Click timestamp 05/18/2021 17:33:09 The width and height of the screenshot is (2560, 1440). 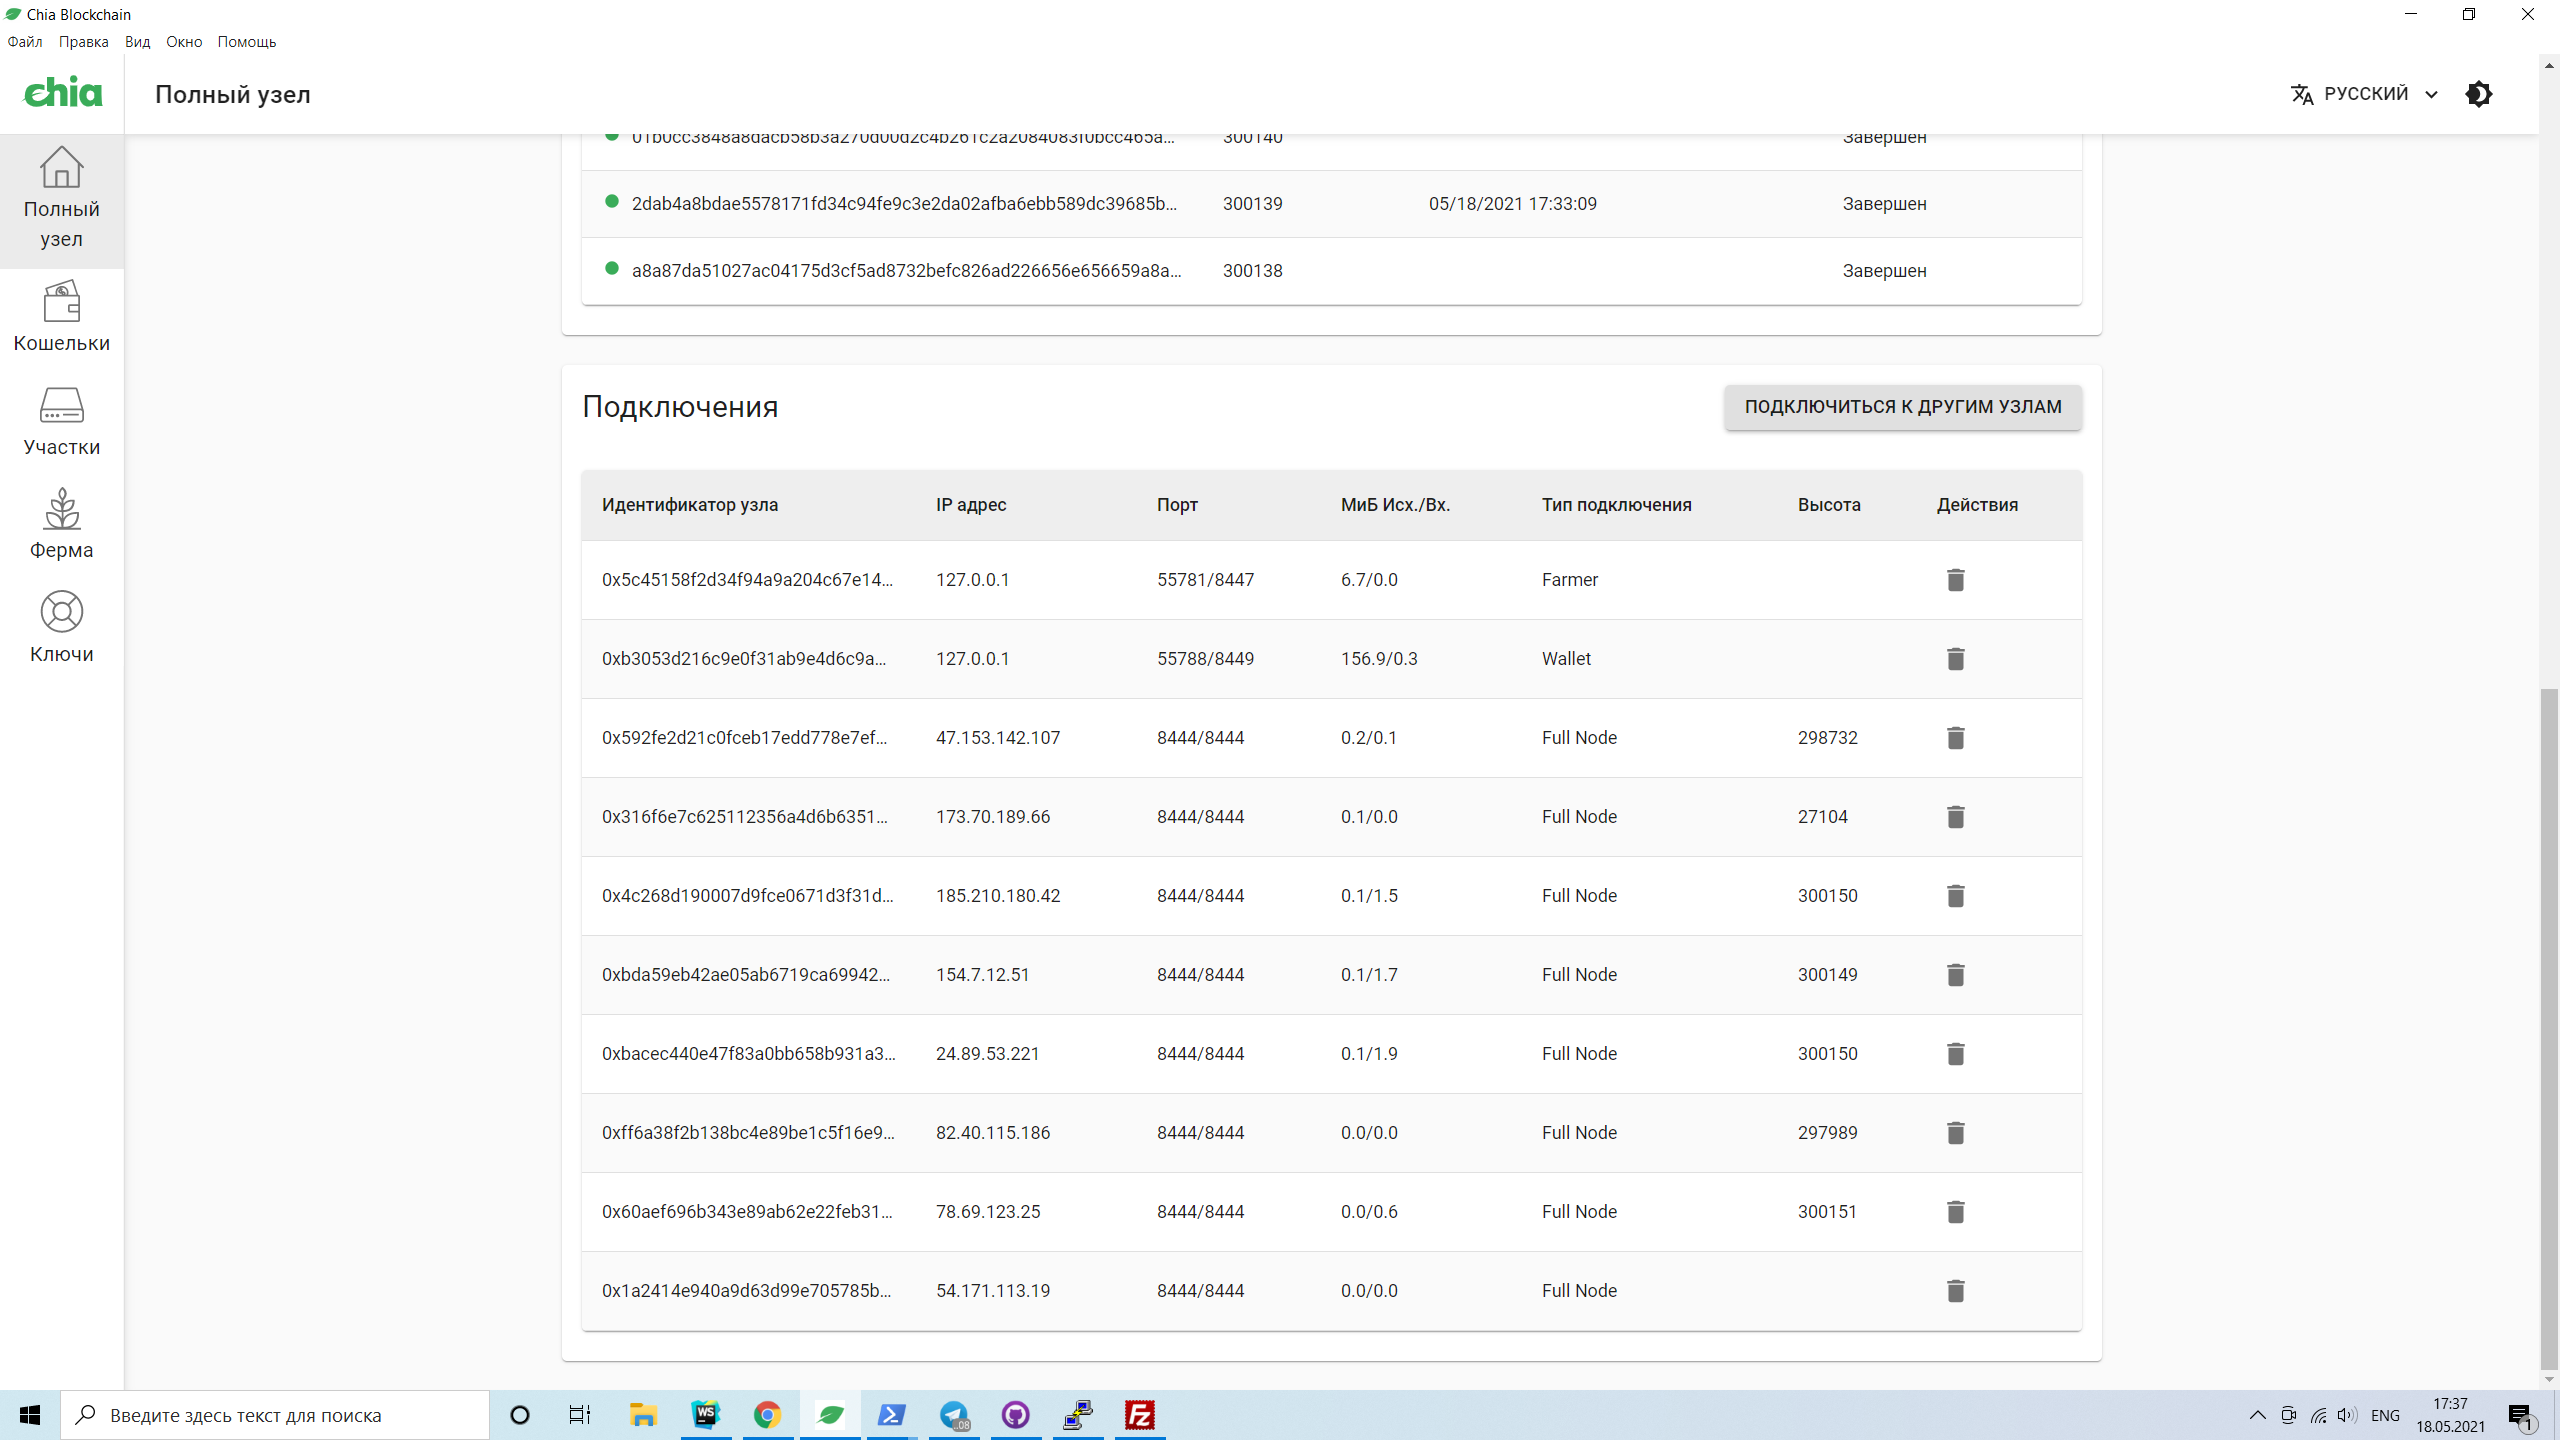point(1513,204)
